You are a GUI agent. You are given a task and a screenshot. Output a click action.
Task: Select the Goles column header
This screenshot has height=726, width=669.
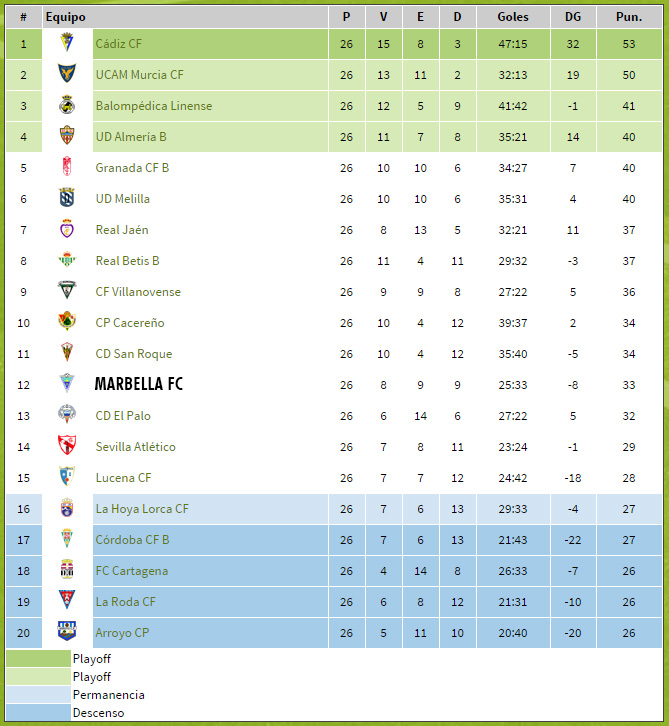click(513, 17)
